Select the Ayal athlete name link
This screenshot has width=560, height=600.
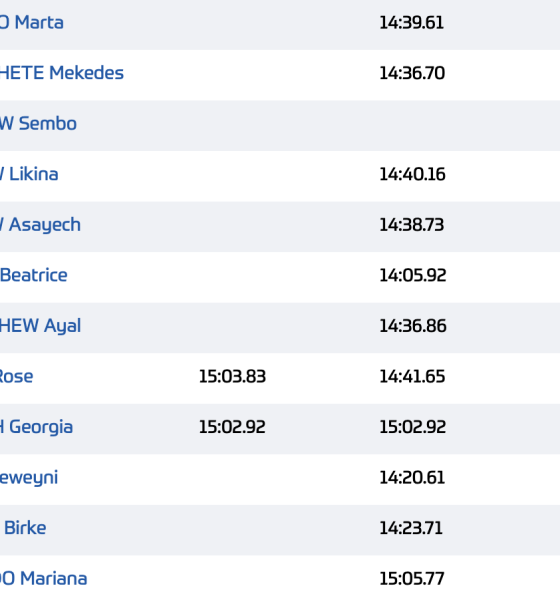(x=40, y=326)
